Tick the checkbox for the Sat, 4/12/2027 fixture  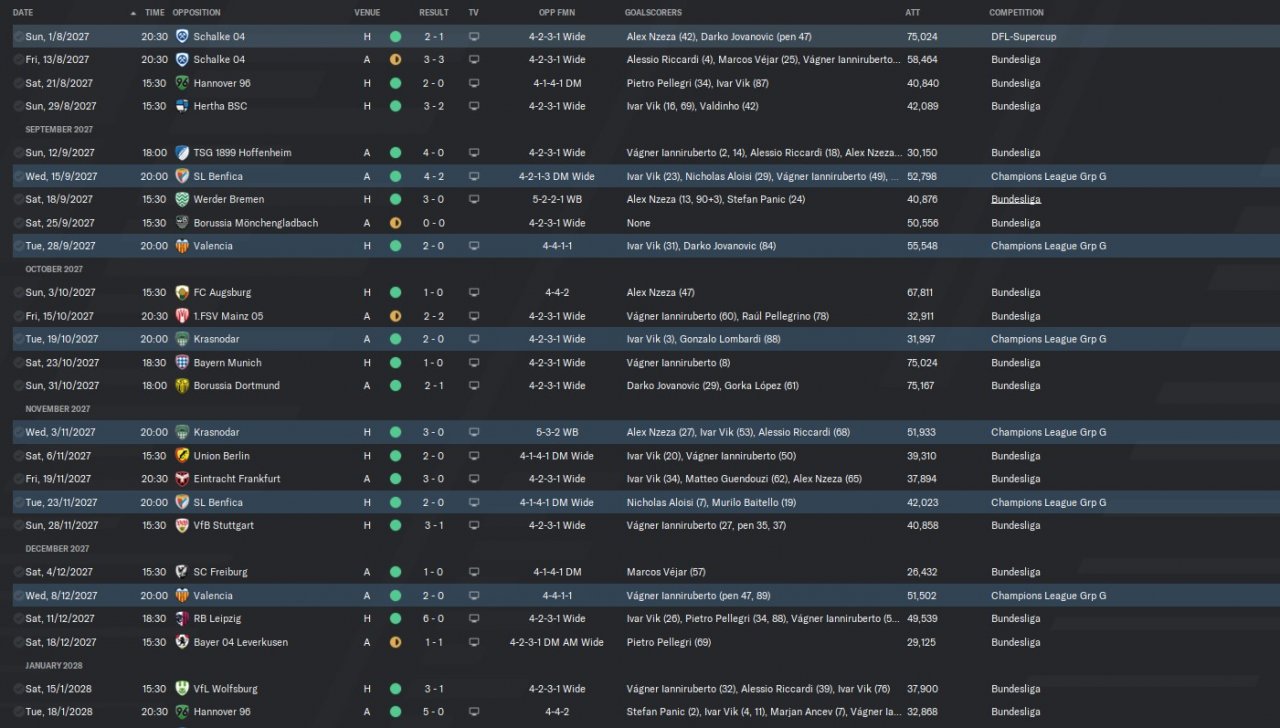click(x=19, y=572)
